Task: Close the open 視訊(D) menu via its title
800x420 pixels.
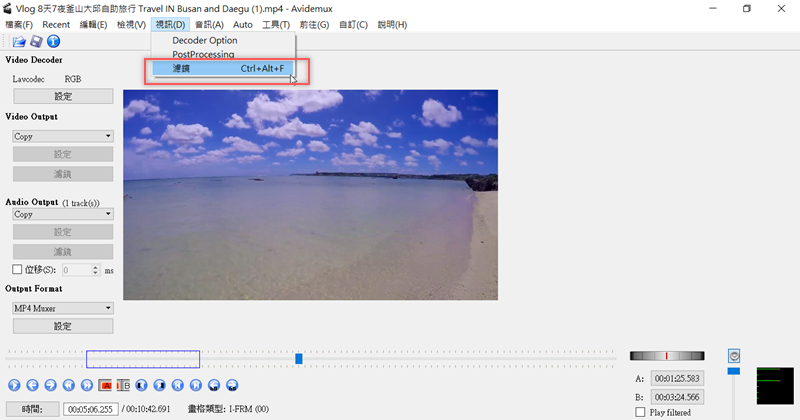Action: pos(170,24)
